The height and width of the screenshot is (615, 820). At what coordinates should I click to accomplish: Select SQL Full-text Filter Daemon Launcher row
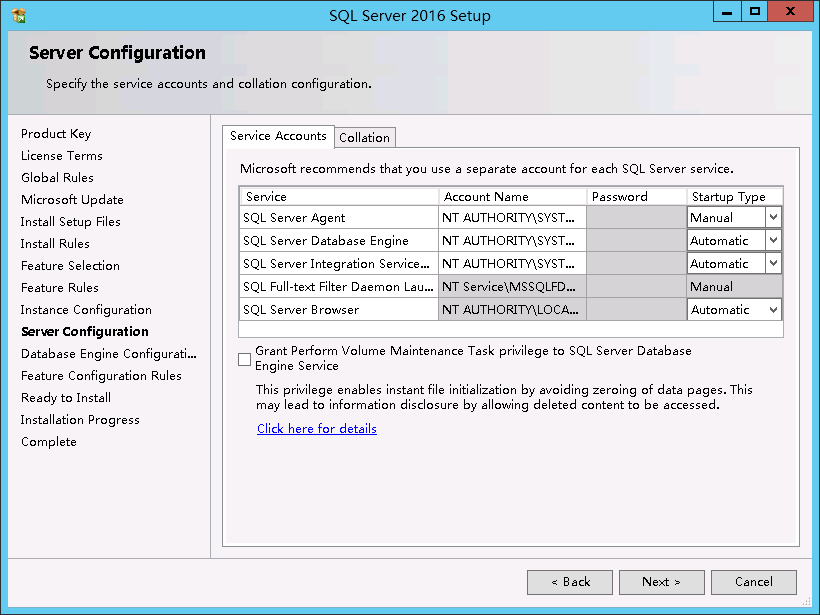coord(339,286)
